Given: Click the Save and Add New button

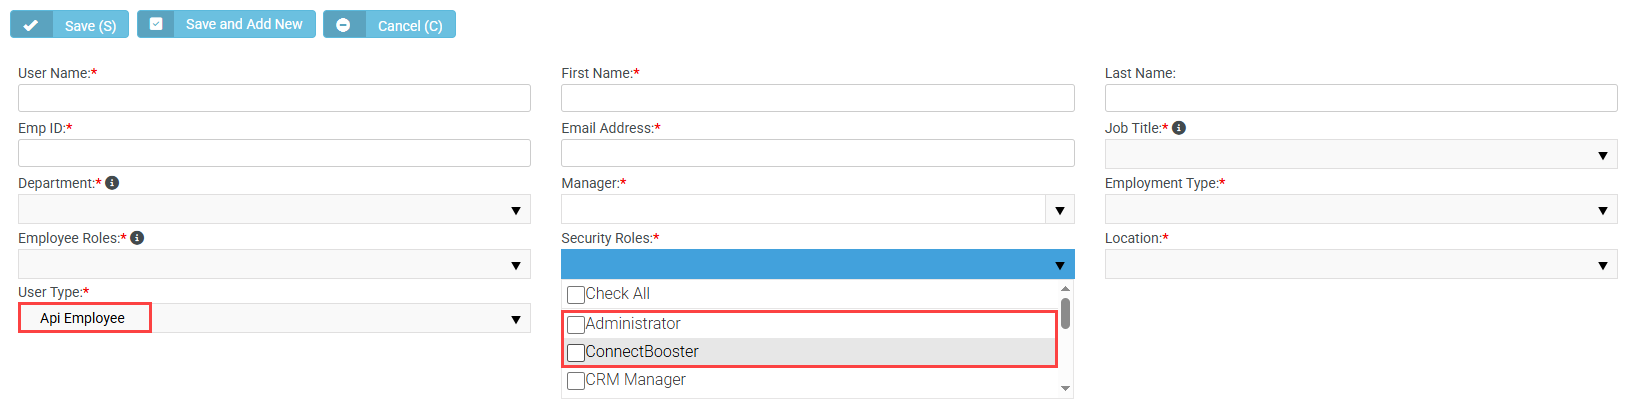Looking at the screenshot, I should tap(227, 24).
